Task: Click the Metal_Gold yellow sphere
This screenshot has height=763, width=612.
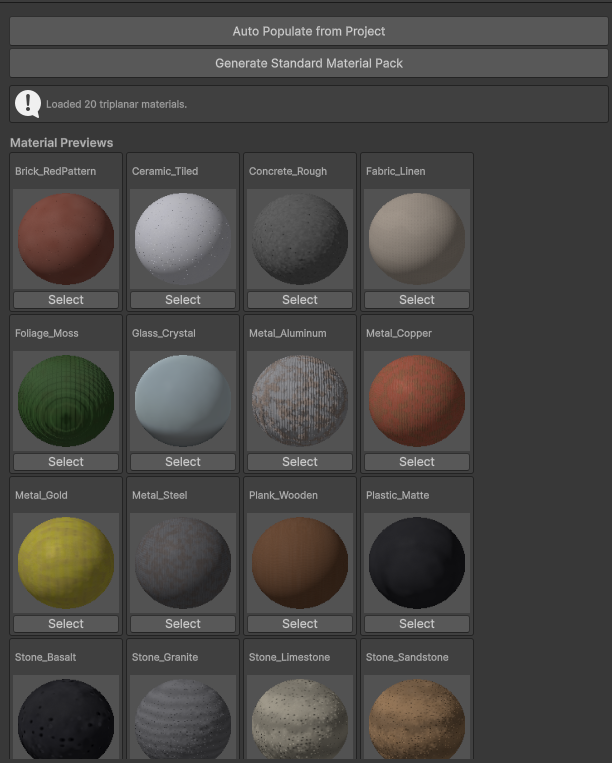Action: [66, 563]
